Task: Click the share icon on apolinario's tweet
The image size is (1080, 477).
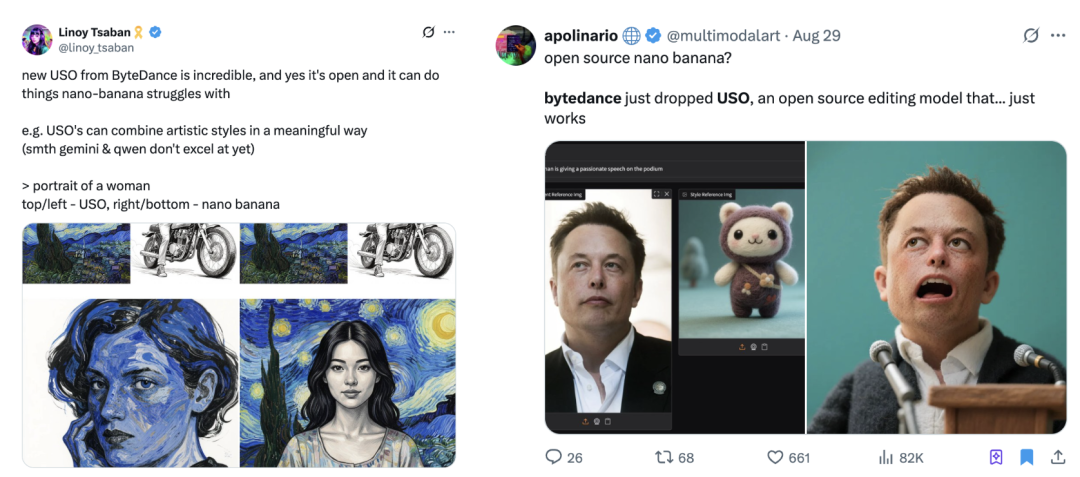Action: point(1057,457)
